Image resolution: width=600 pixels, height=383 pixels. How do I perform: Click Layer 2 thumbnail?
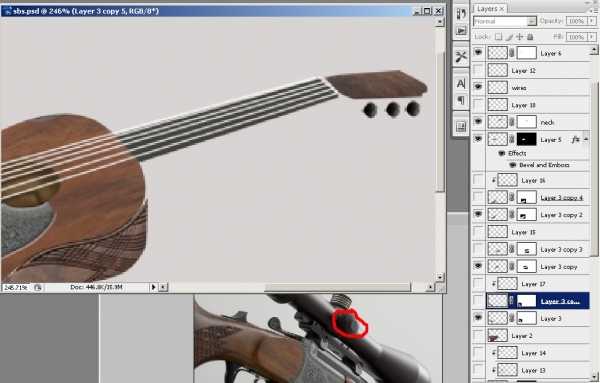click(497, 336)
